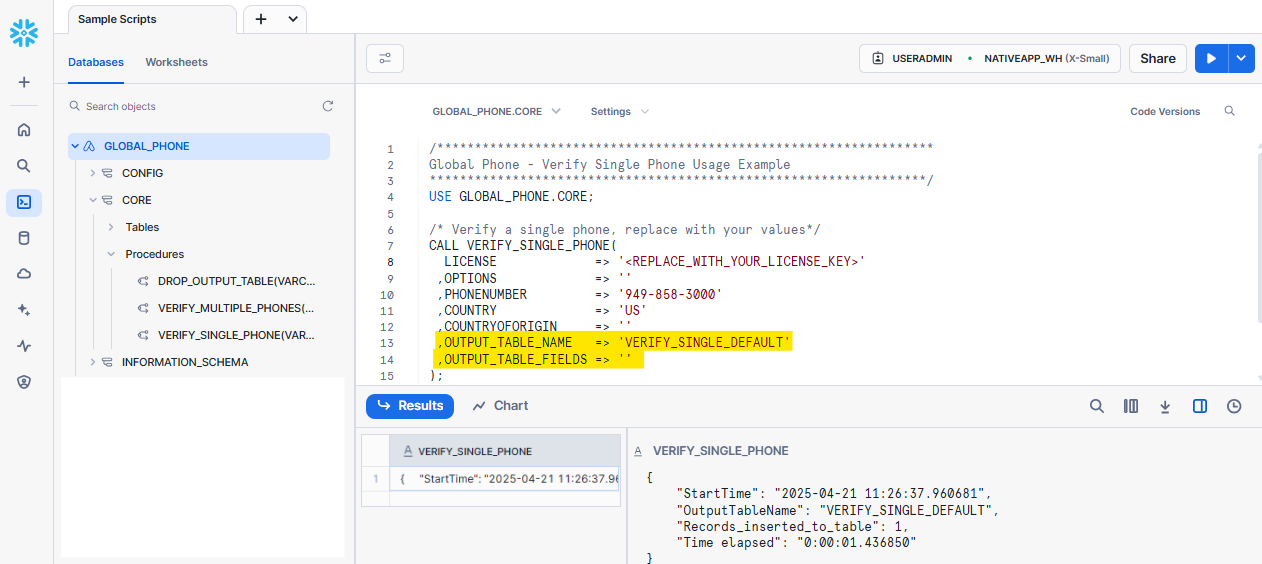Switch to the Chart tab
The height and width of the screenshot is (564, 1262).
[501, 406]
